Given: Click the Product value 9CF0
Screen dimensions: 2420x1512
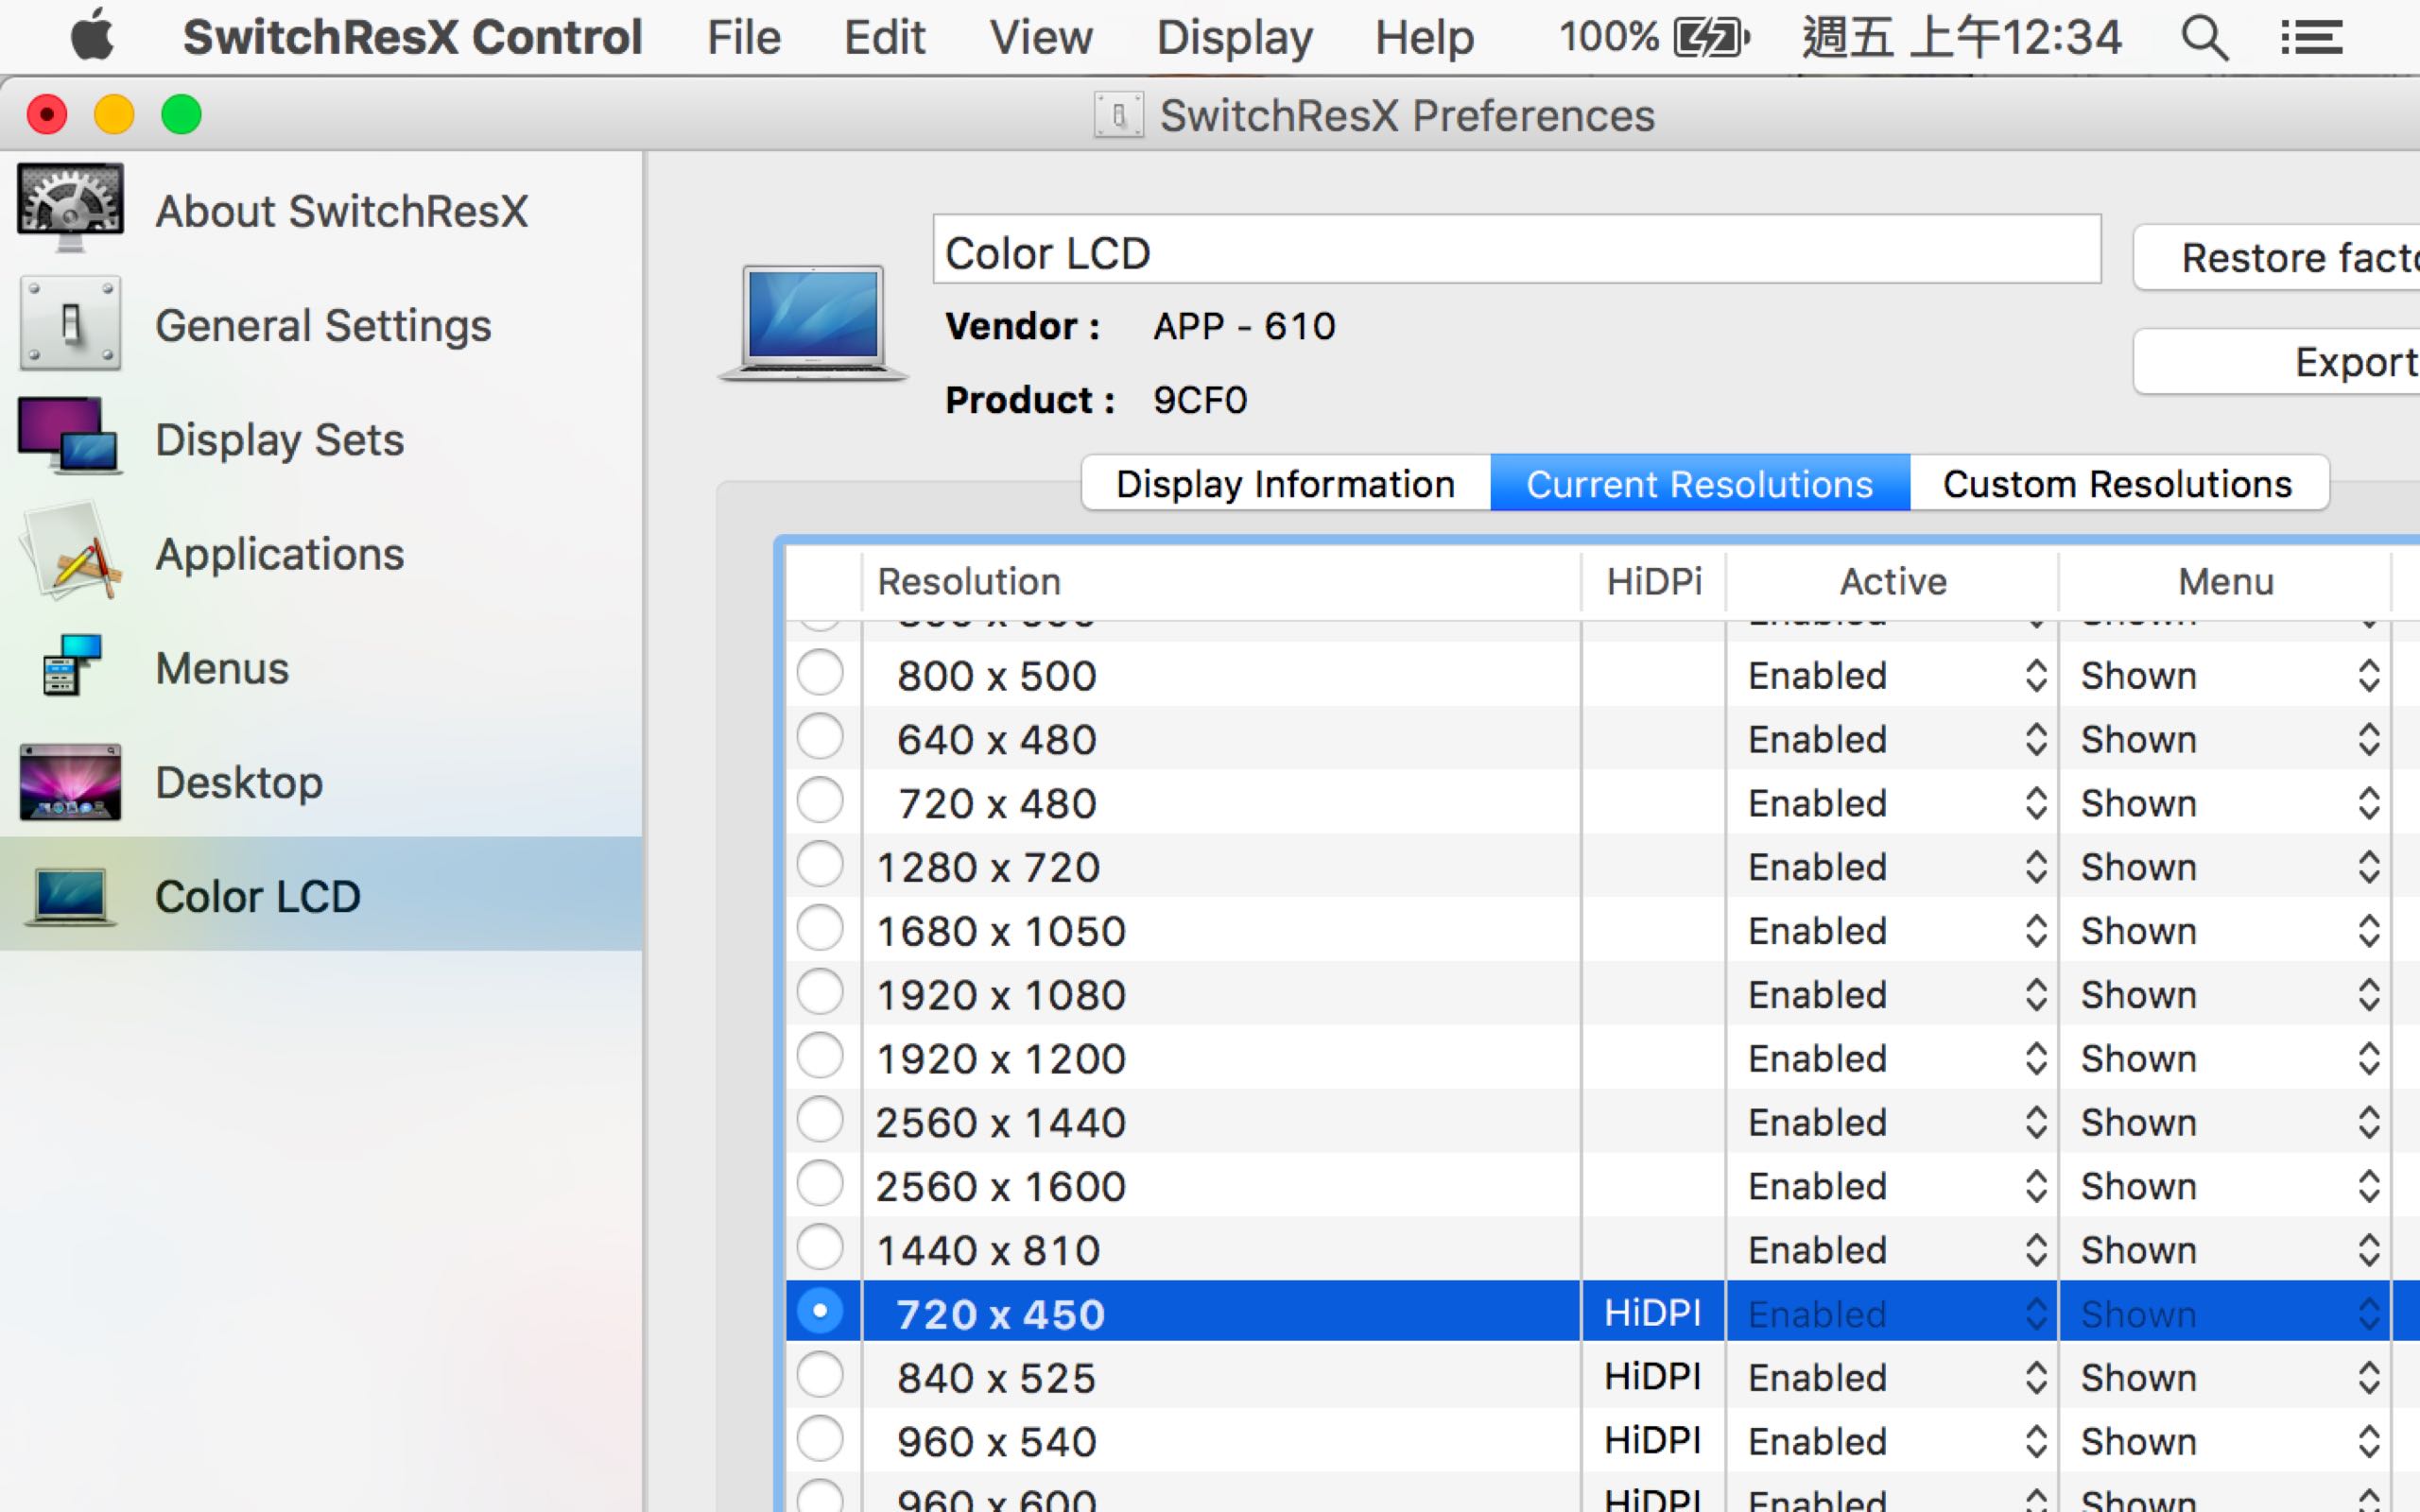Looking at the screenshot, I should pos(1200,400).
